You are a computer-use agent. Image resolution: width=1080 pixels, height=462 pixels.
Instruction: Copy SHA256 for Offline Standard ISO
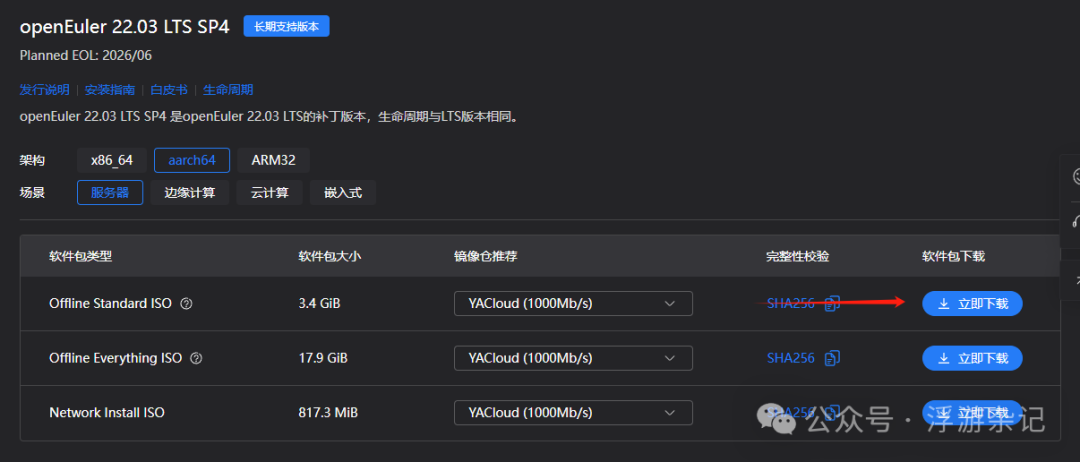click(x=832, y=304)
